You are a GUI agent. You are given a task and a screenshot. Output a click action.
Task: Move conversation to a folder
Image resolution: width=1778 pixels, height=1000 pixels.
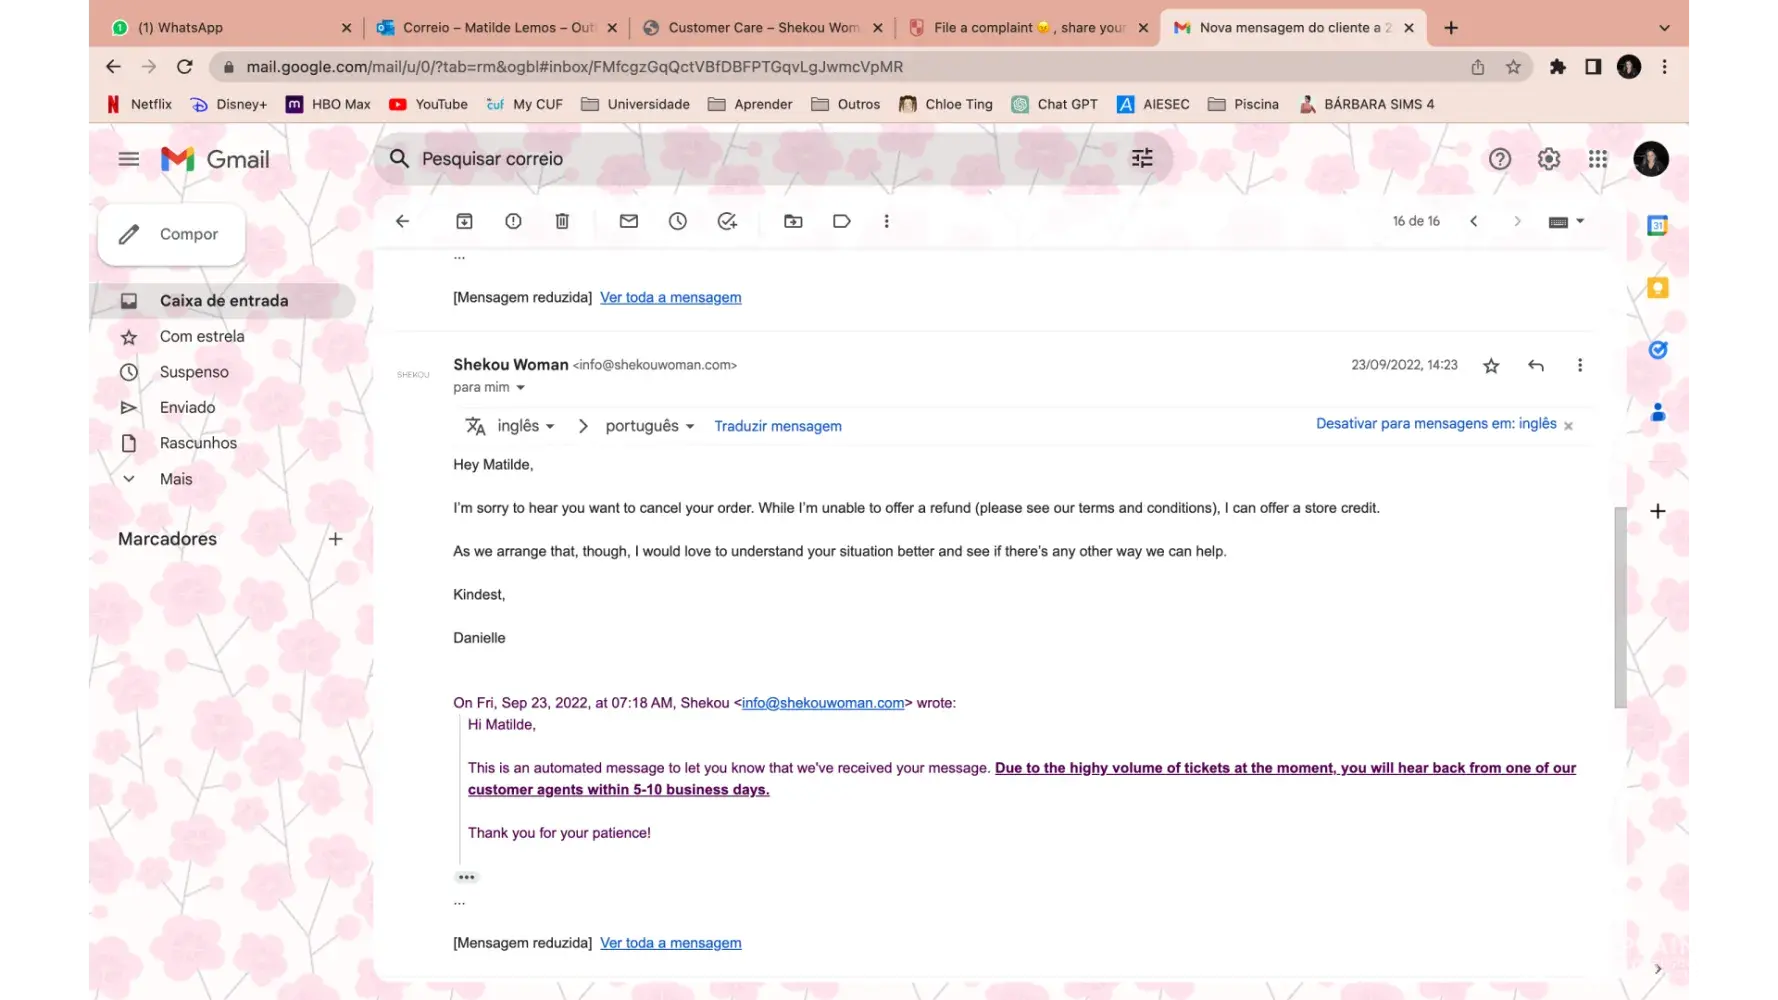(x=793, y=221)
